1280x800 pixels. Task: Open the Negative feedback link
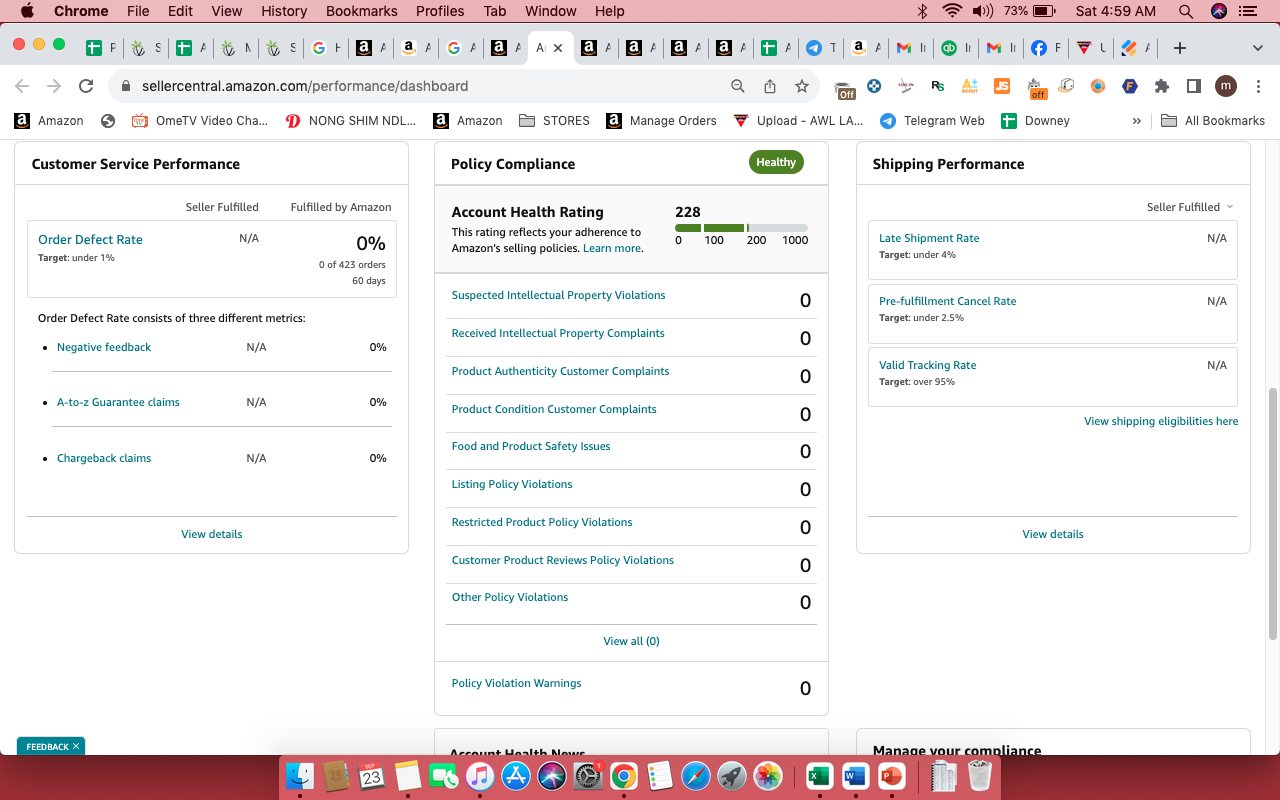click(x=104, y=347)
